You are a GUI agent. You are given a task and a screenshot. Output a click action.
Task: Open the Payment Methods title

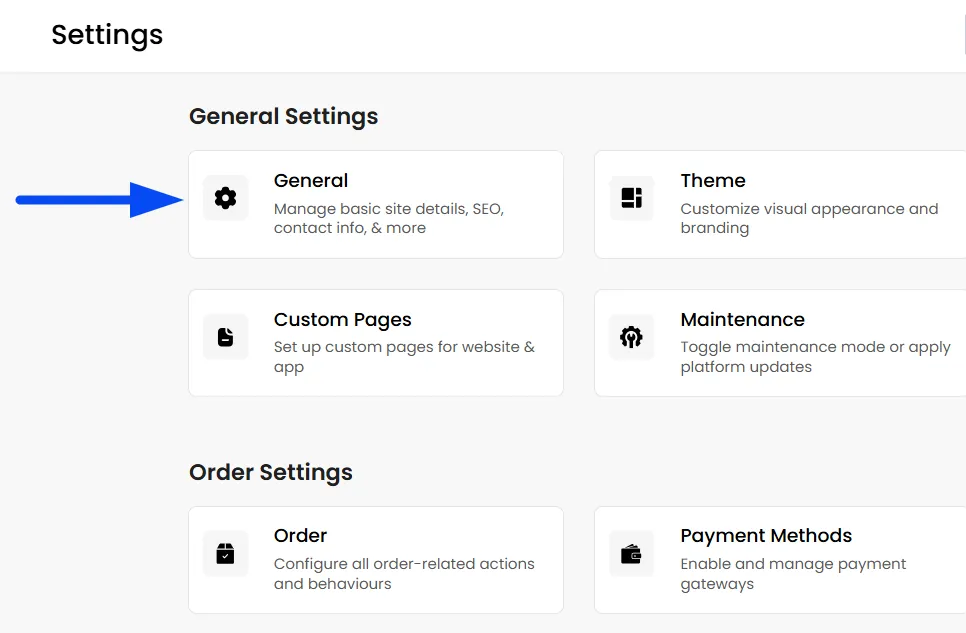pos(766,536)
